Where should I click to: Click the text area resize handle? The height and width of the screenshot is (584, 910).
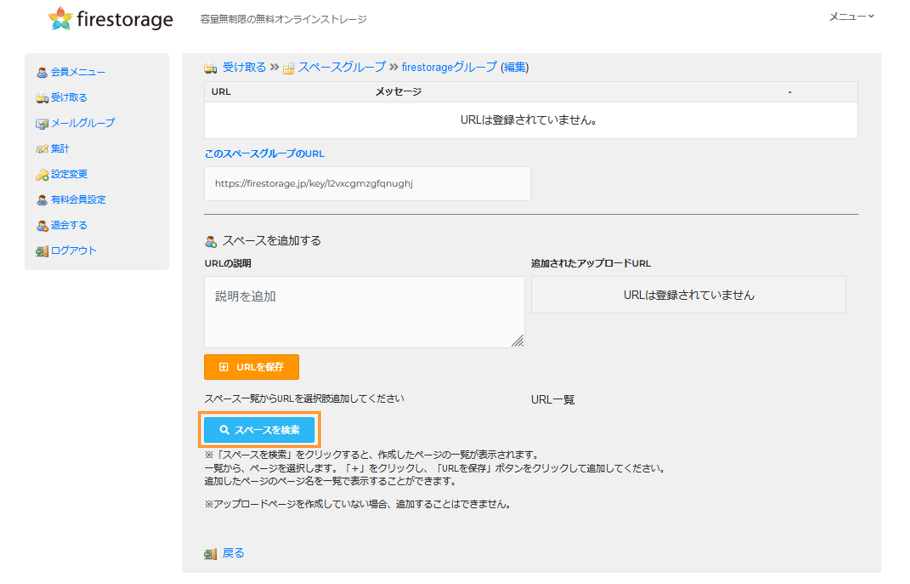pos(518,341)
